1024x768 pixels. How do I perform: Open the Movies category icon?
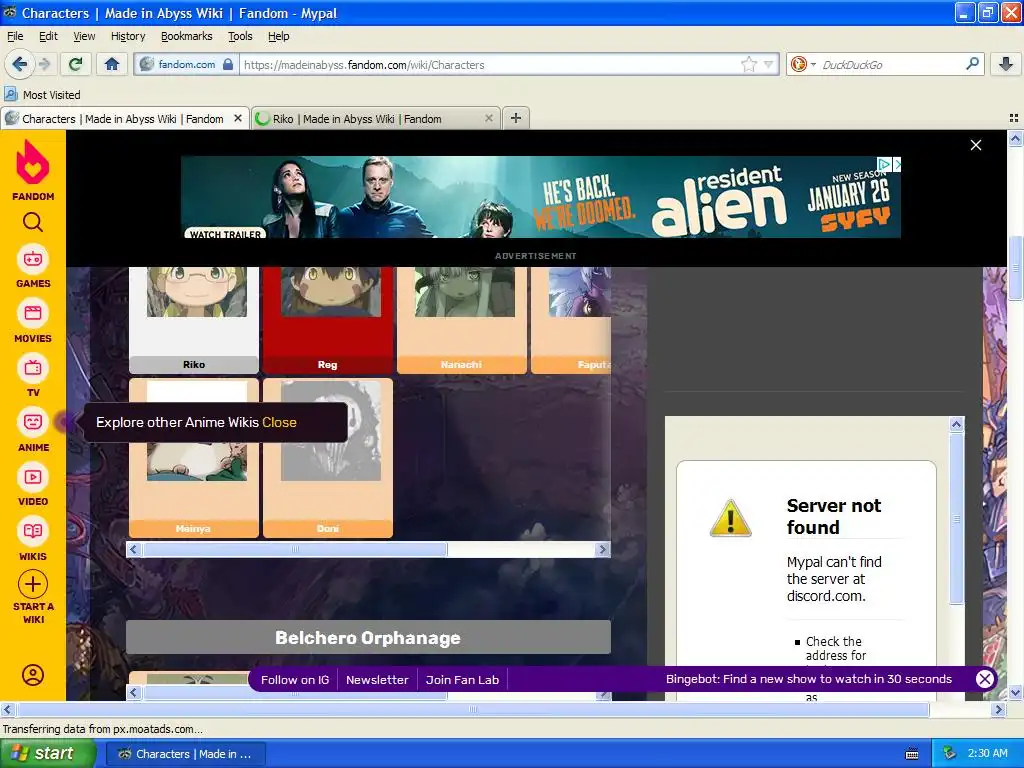33,313
